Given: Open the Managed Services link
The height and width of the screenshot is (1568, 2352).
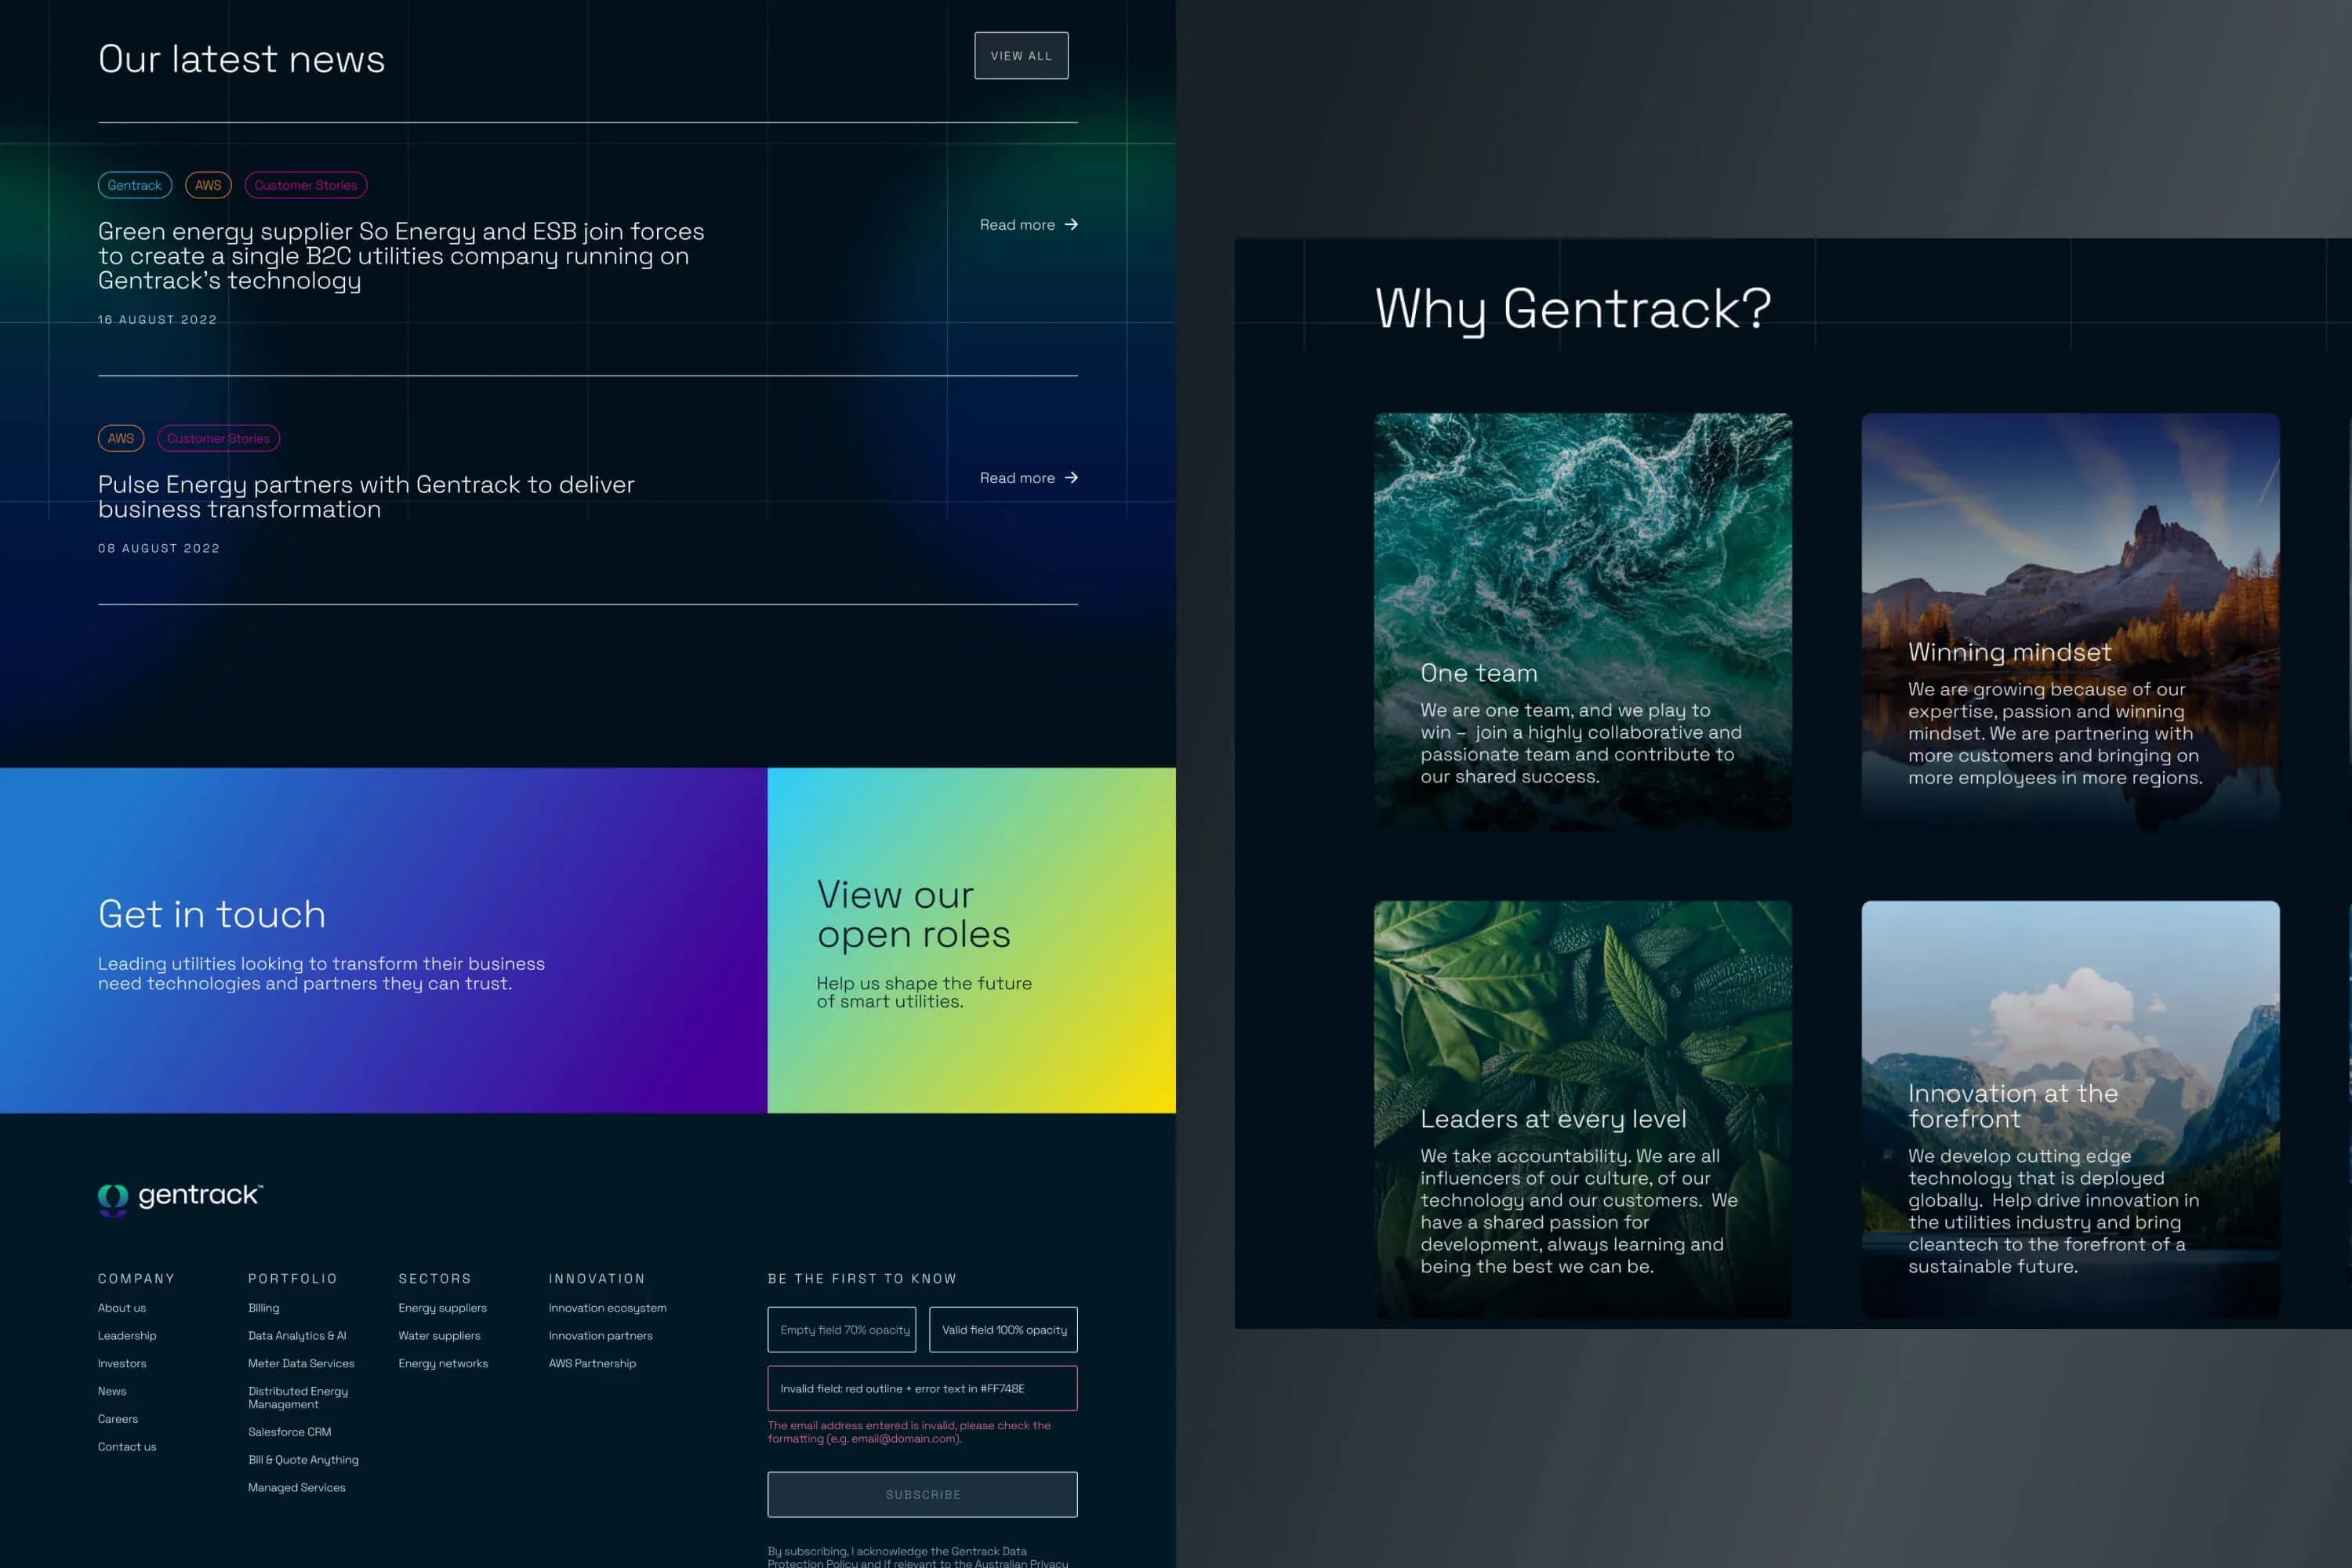Looking at the screenshot, I should 297,1488.
